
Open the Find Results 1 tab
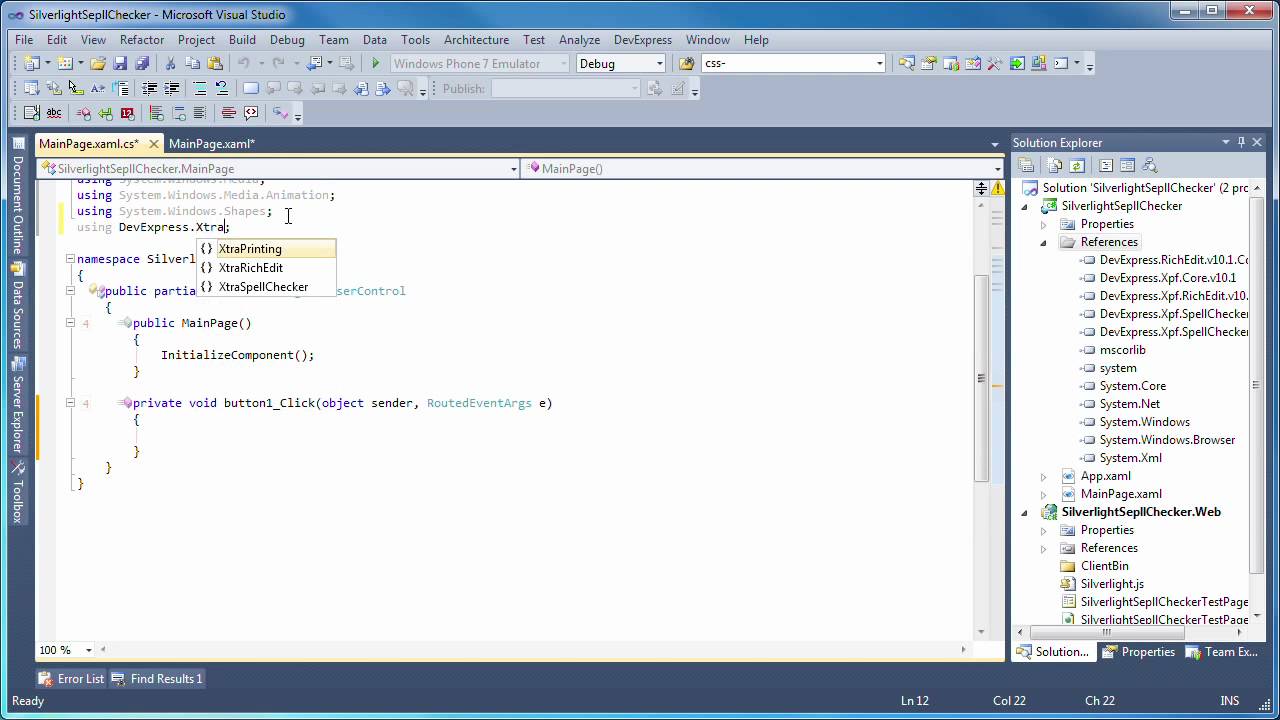click(x=157, y=678)
